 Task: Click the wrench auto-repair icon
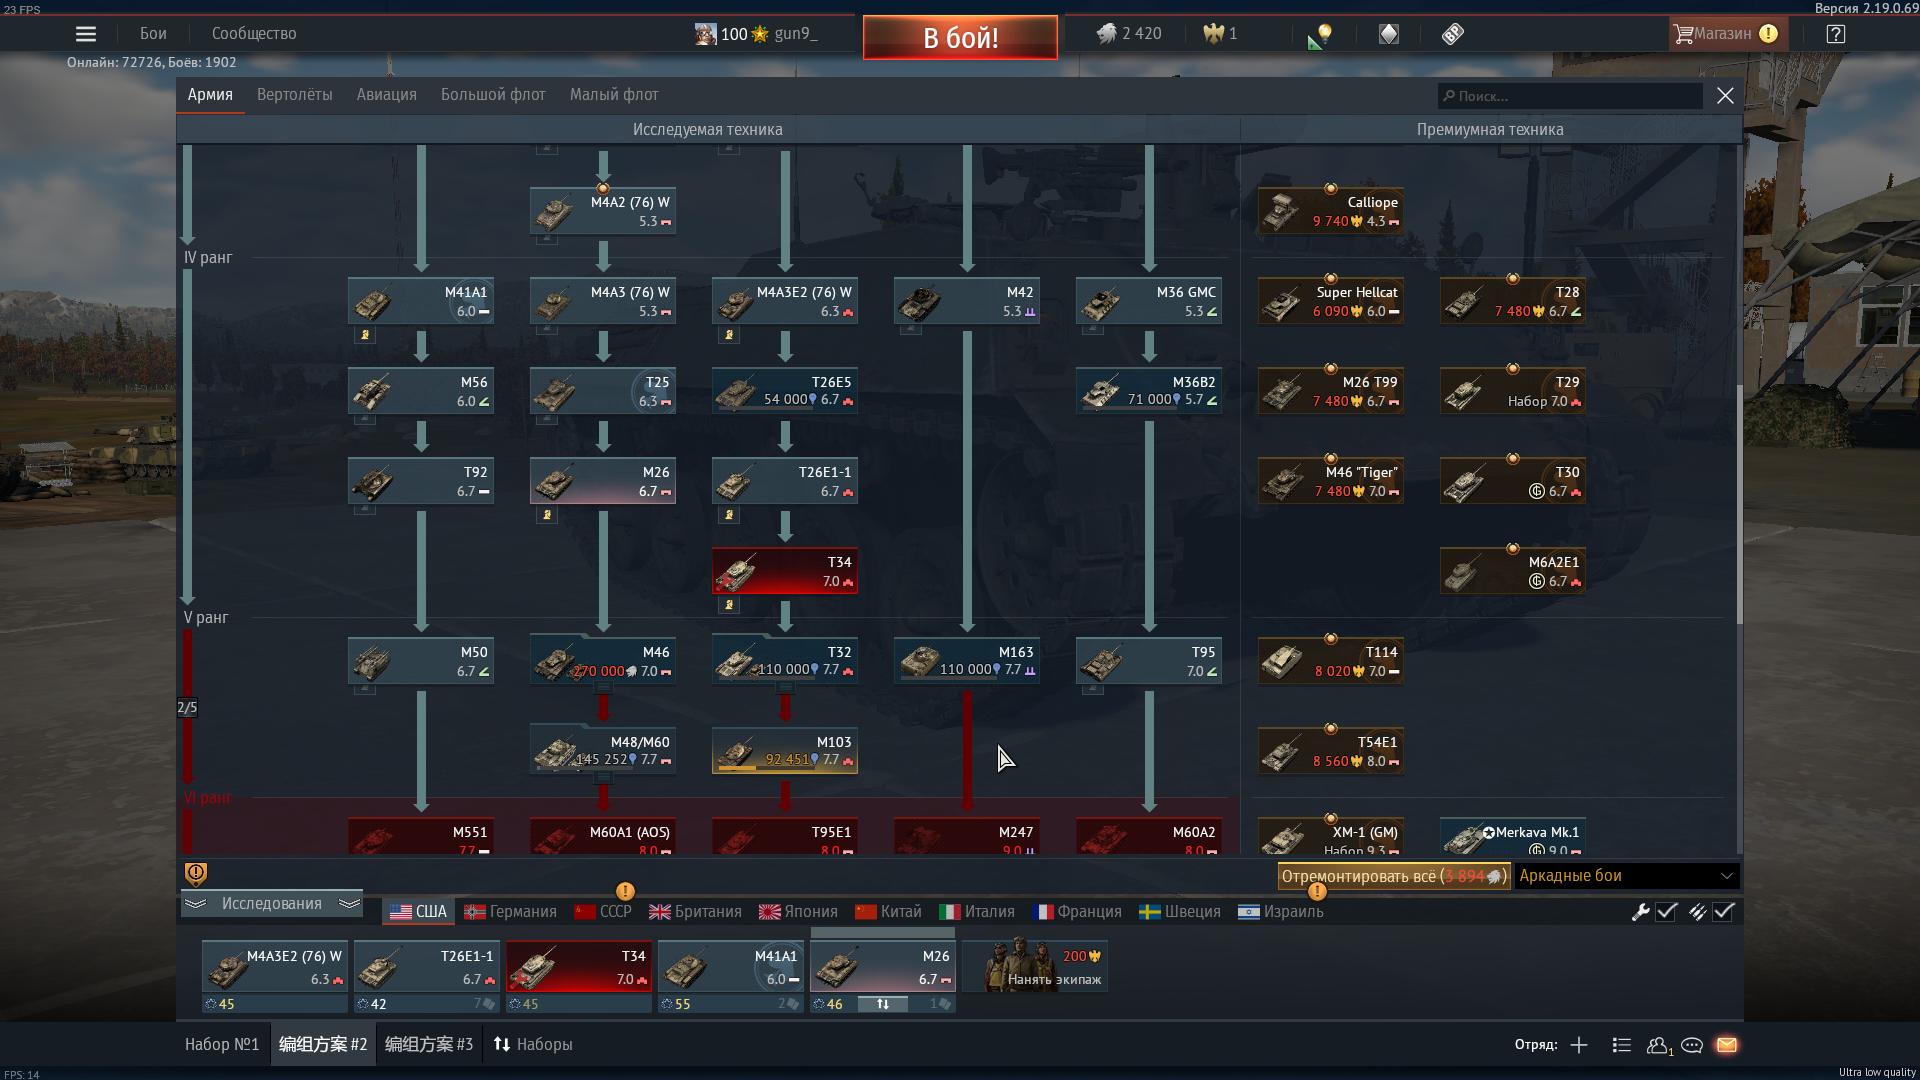pyautogui.click(x=1641, y=912)
